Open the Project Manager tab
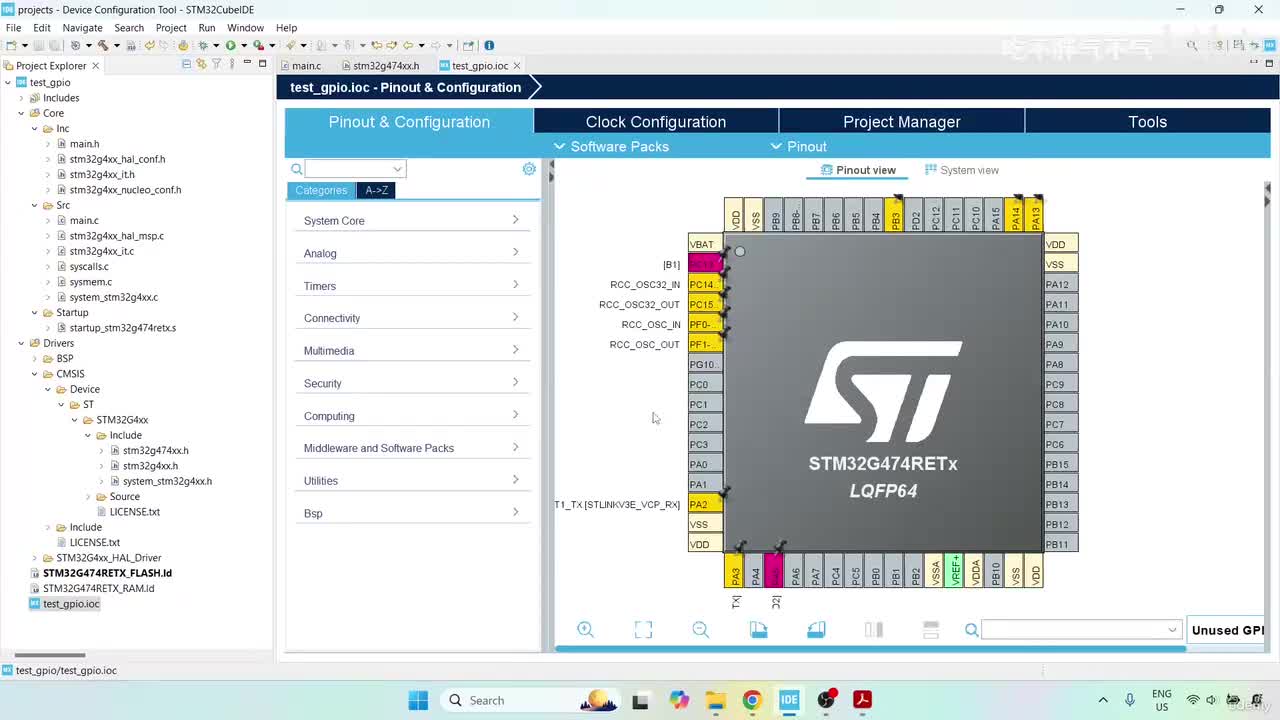 (x=902, y=122)
